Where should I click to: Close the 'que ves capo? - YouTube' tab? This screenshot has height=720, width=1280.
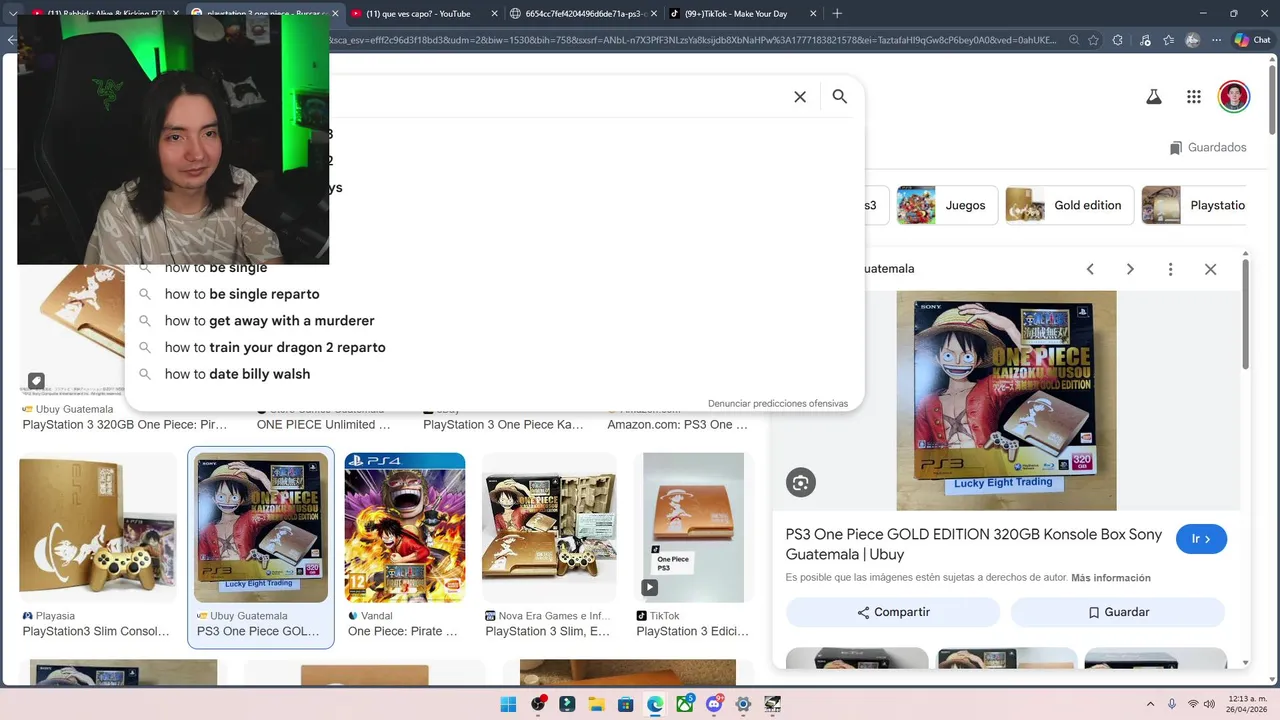click(x=493, y=13)
